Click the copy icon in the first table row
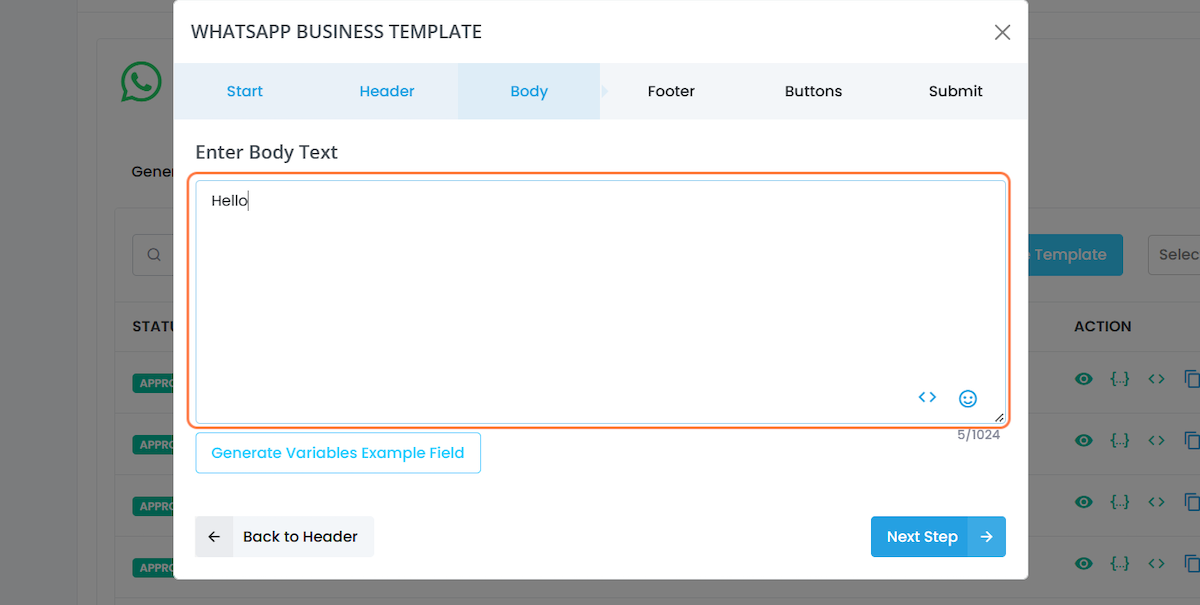 pos(1191,379)
